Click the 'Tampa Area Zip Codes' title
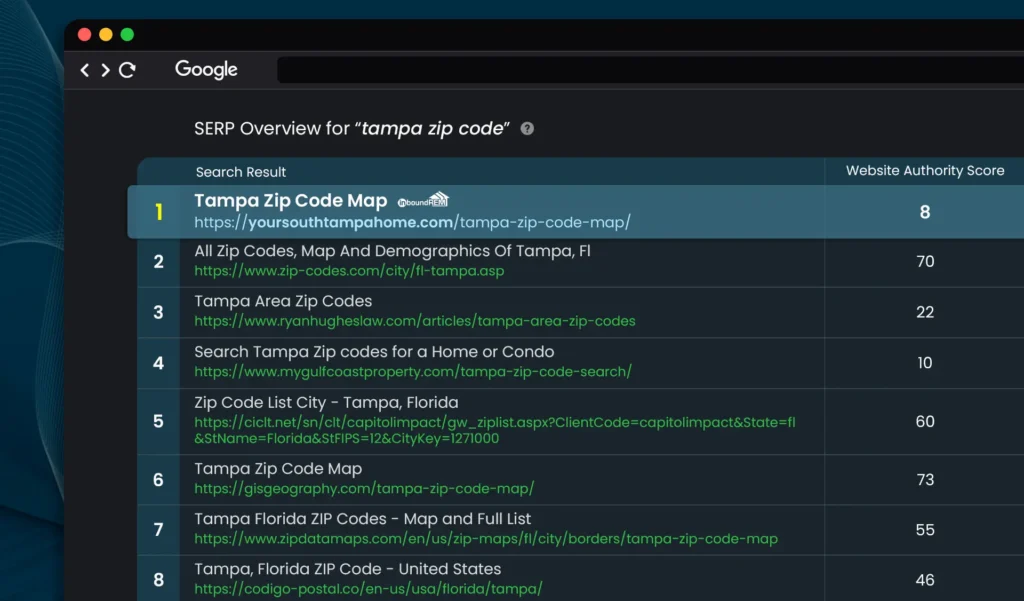1024x601 pixels. coord(283,301)
